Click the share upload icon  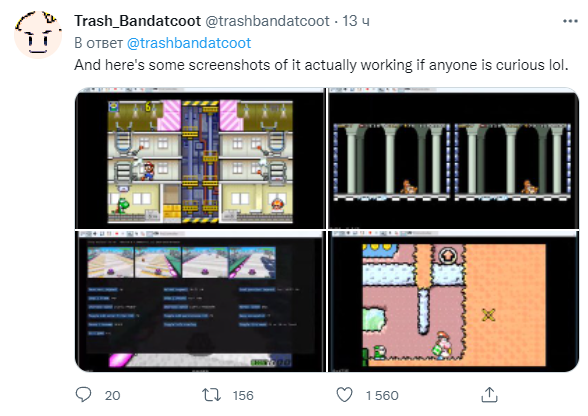pyautogui.click(x=489, y=395)
